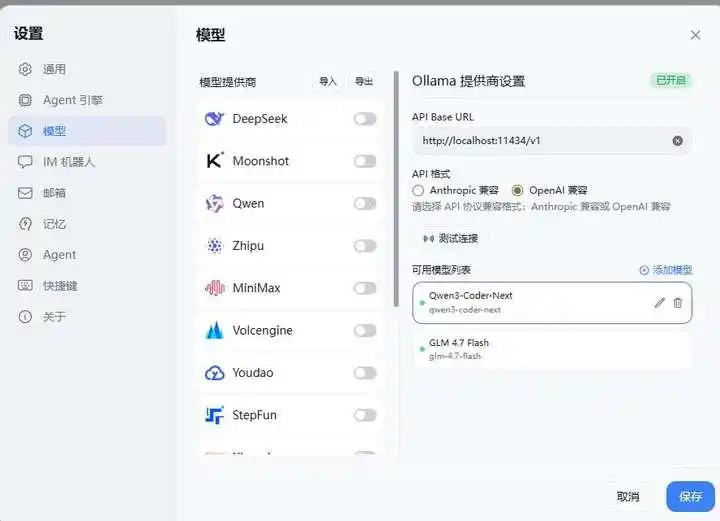The image size is (720, 521).
Task: Click the 关于 about entry
Action: click(87, 317)
